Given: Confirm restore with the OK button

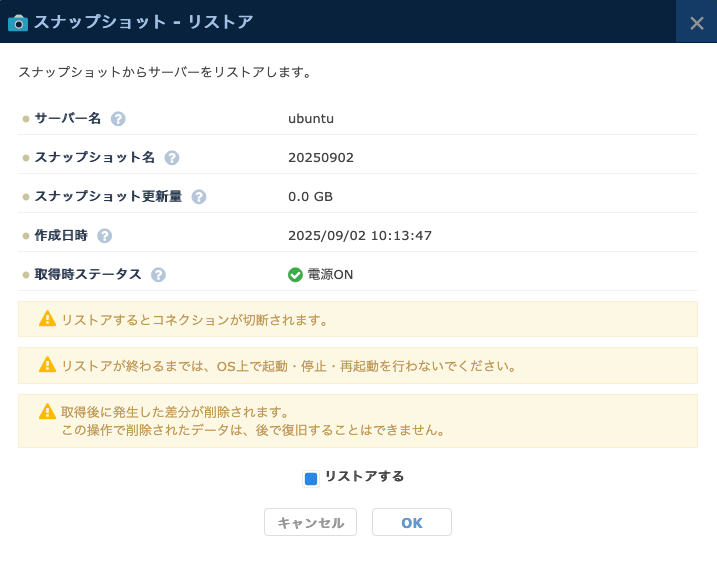Looking at the screenshot, I should click(x=411, y=522).
